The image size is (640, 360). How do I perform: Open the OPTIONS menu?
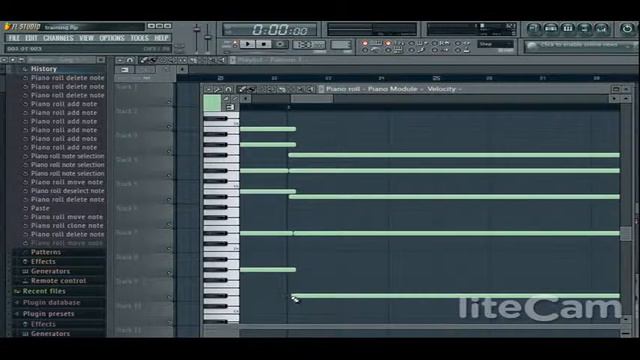pos(112,38)
